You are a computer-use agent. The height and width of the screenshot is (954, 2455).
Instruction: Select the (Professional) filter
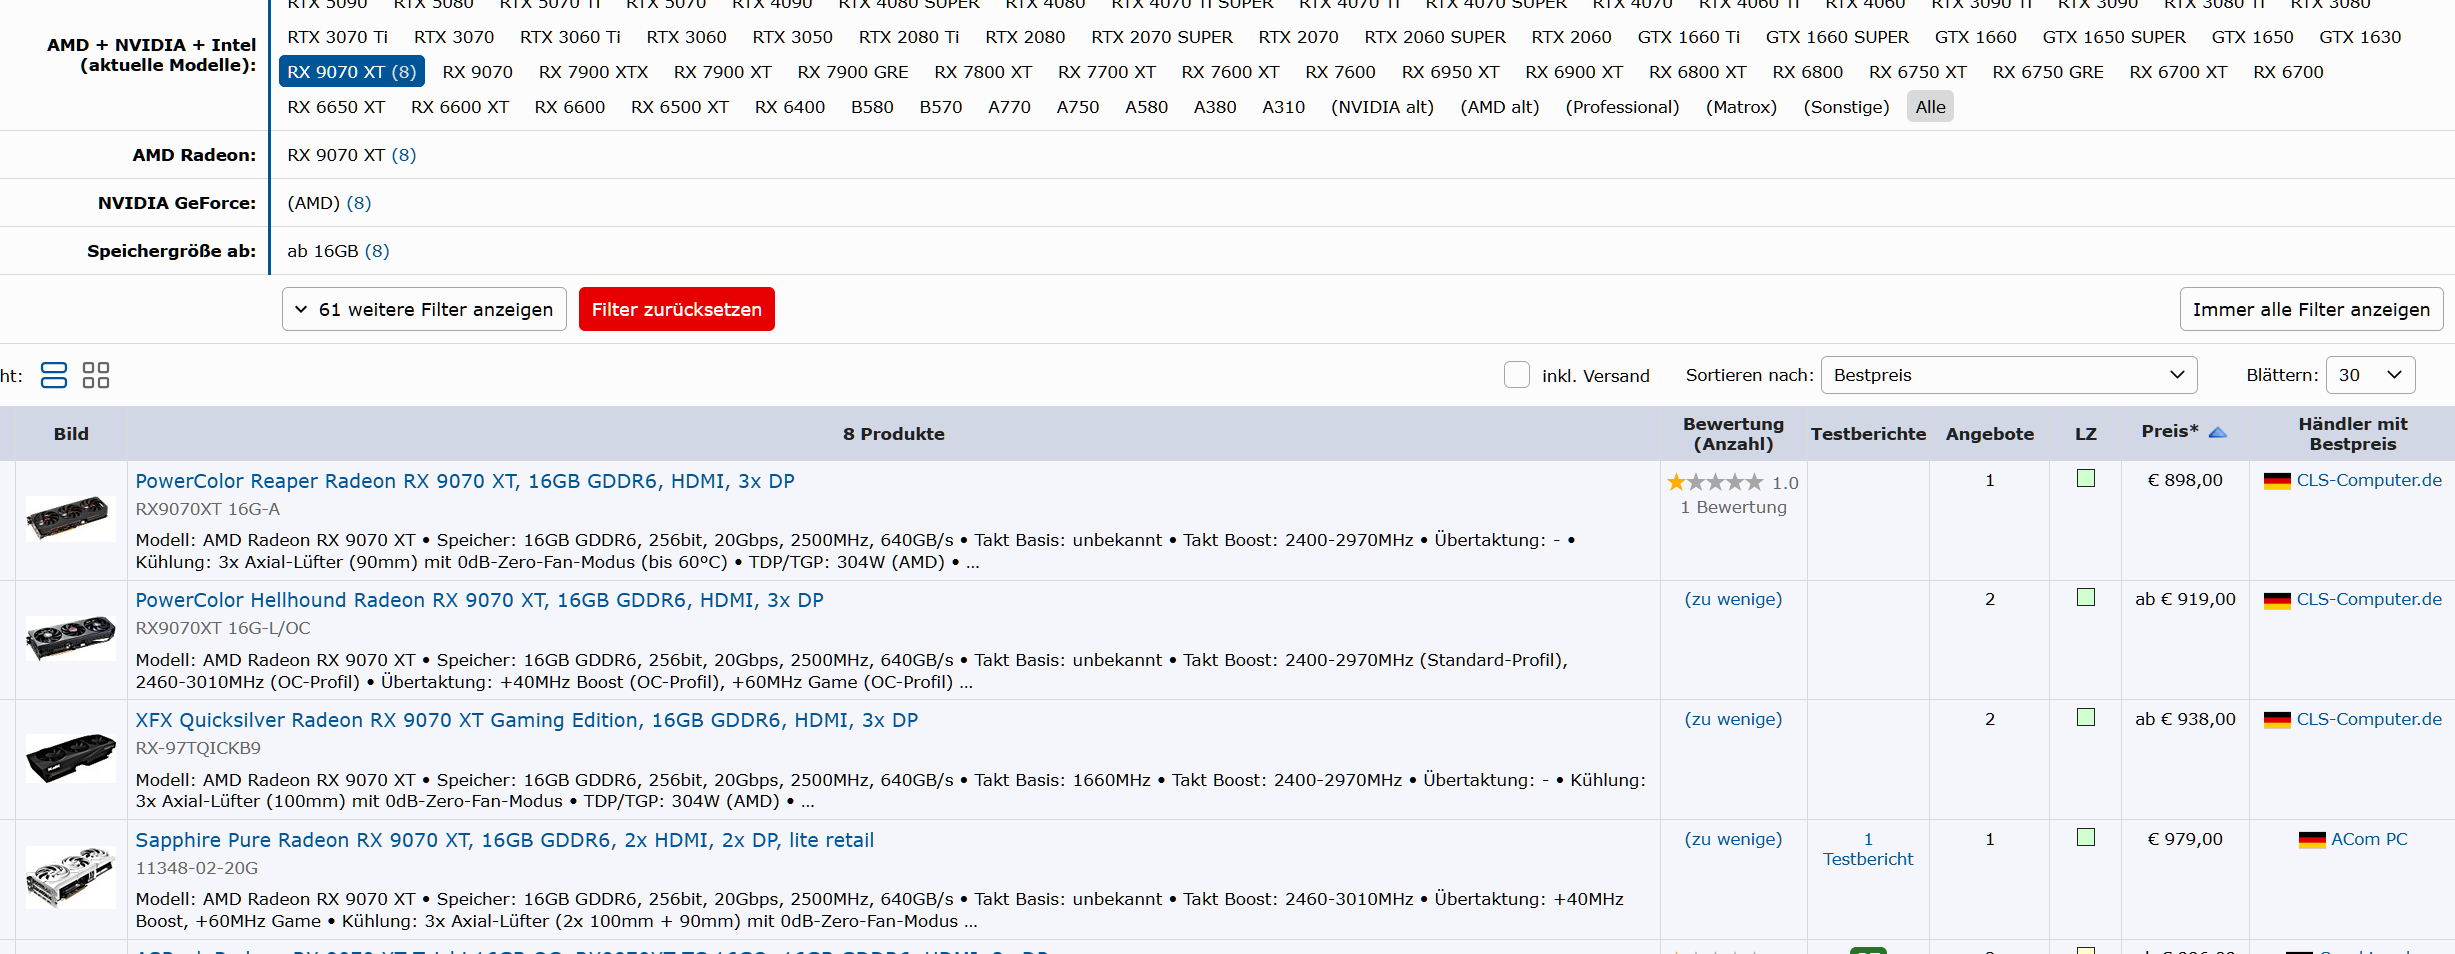point(1623,107)
